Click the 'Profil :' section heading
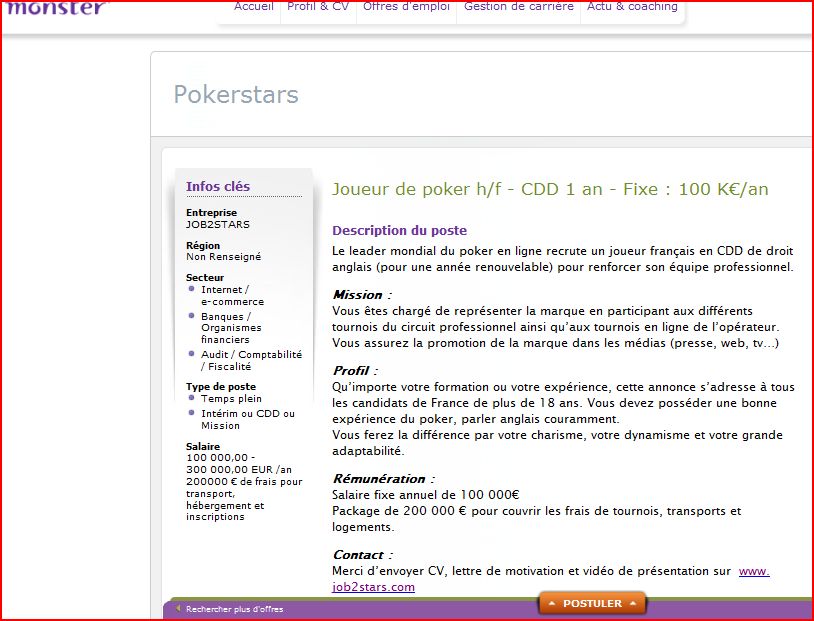 355,371
